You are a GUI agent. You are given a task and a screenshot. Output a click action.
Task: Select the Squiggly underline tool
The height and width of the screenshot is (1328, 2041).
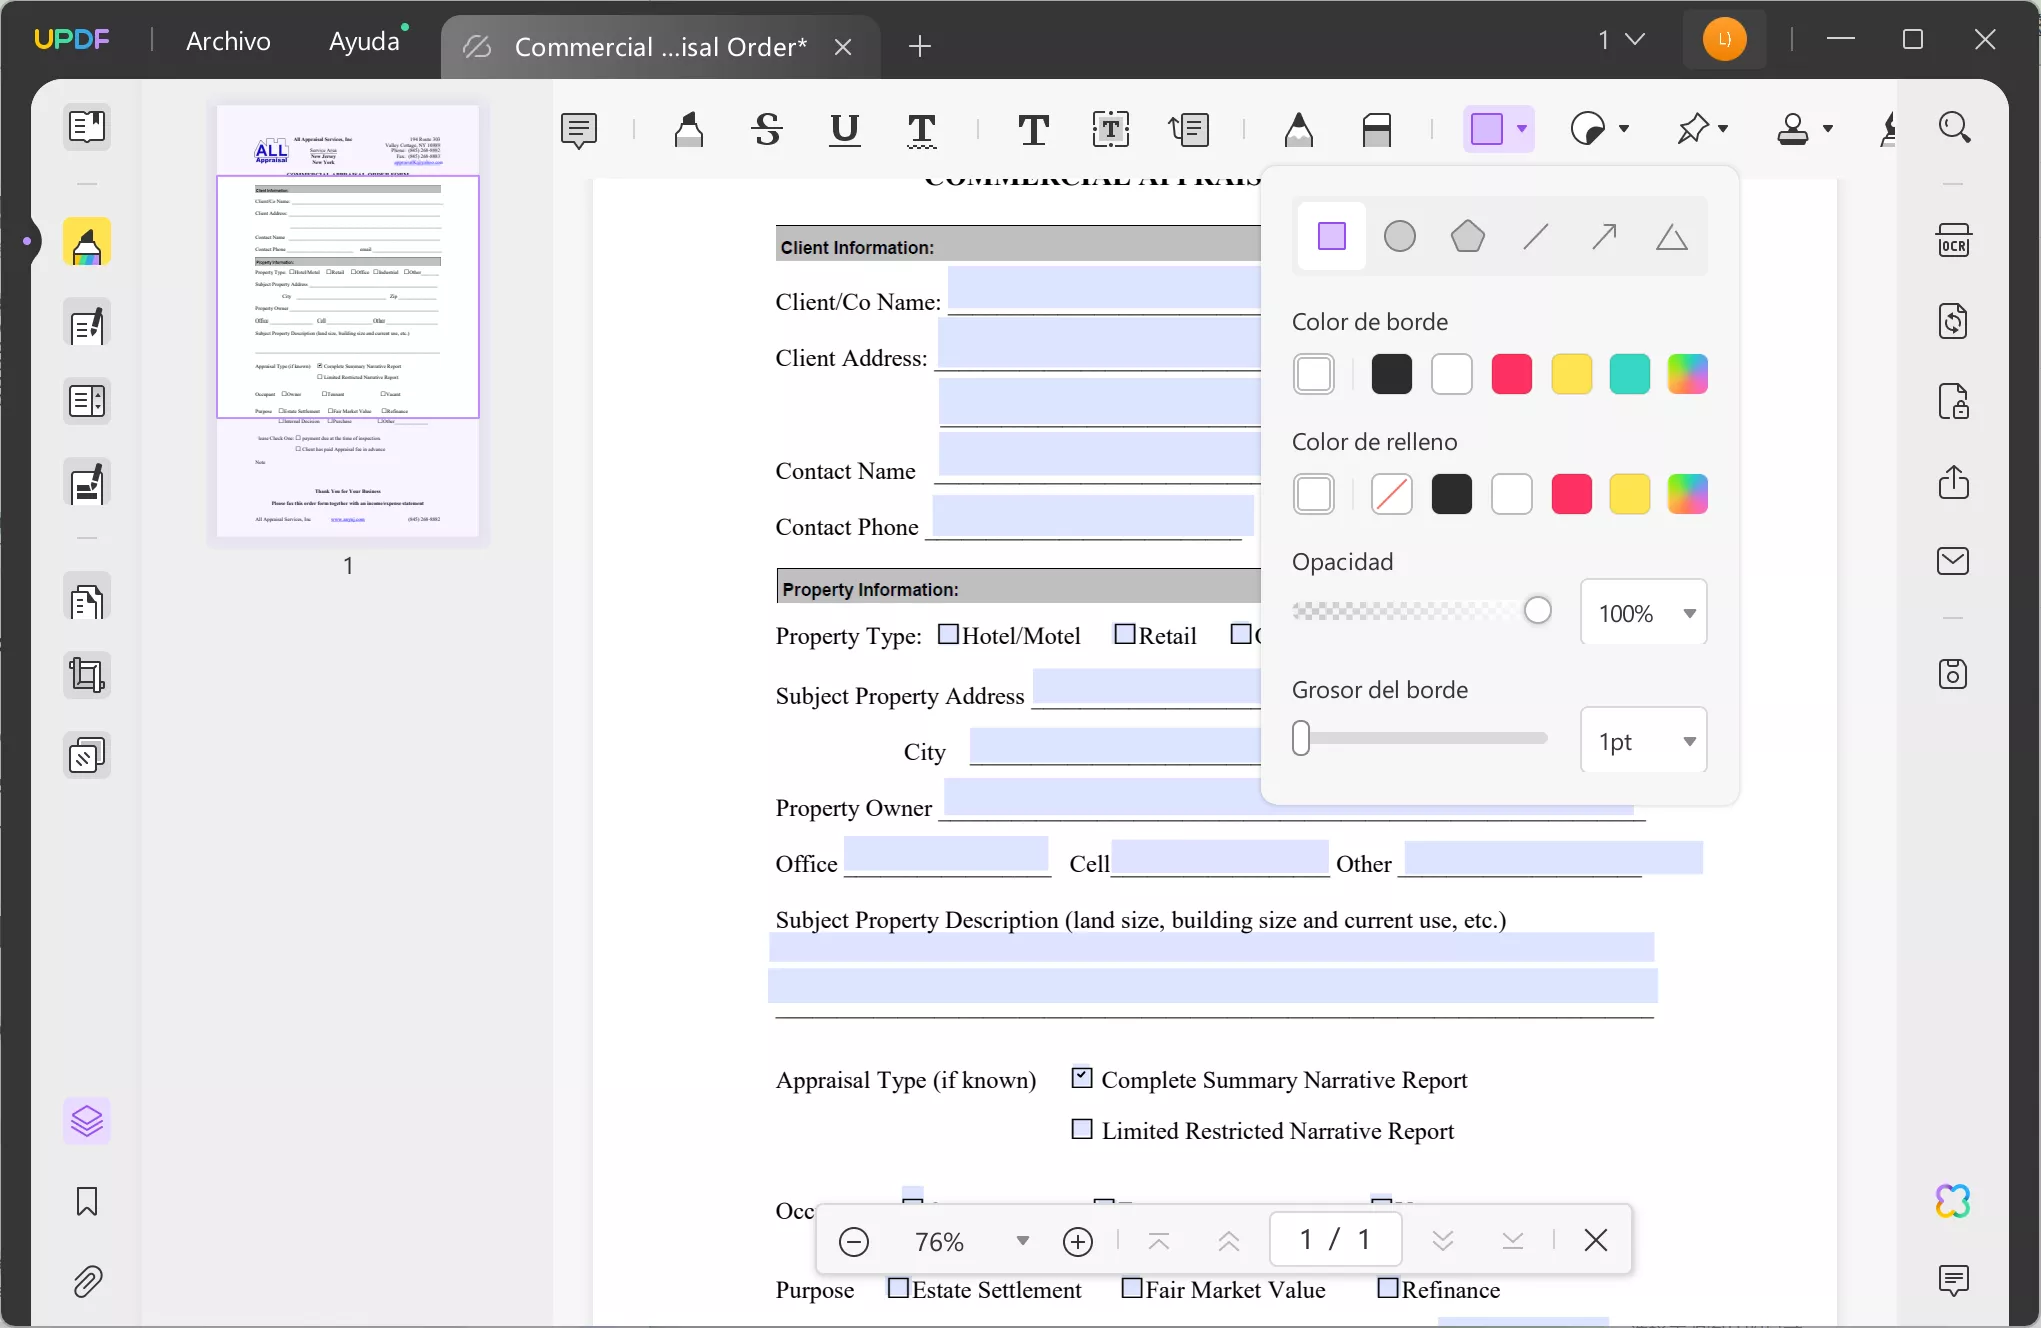(921, 129)
